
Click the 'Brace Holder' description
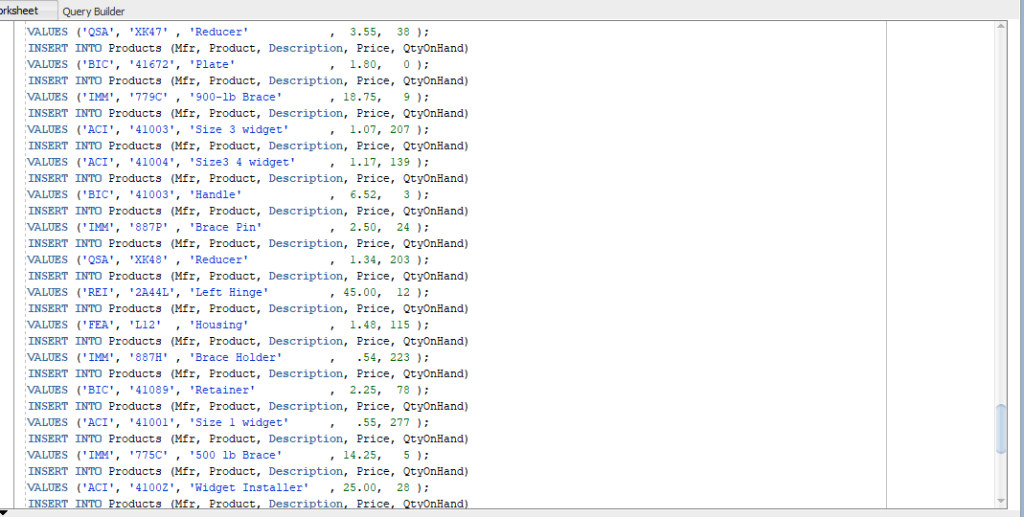click(x=236, y=358)
